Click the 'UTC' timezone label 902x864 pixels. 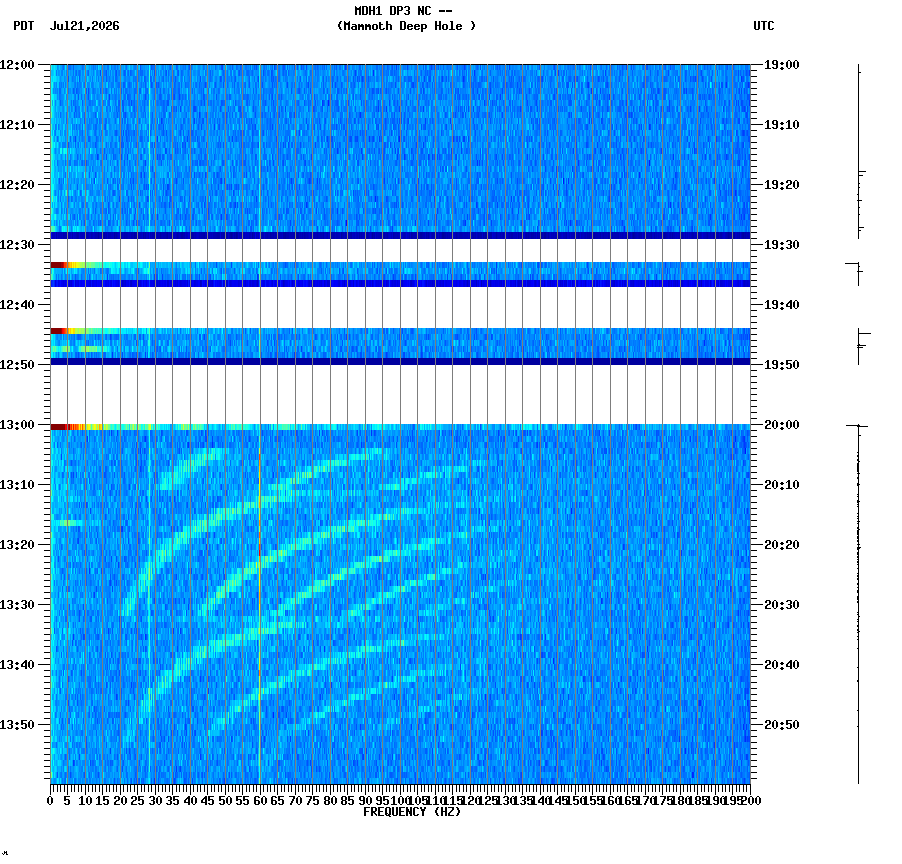[x=763, y=26]
